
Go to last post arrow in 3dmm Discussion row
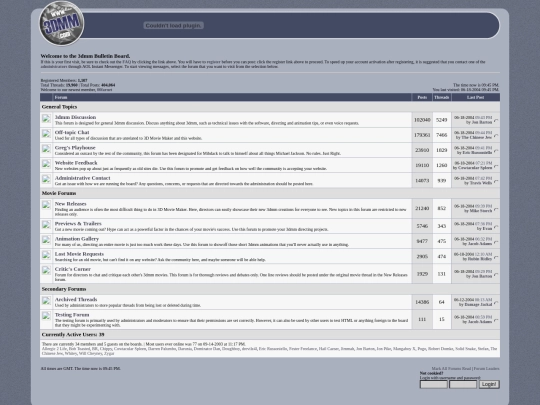click(x=496, y=121)
